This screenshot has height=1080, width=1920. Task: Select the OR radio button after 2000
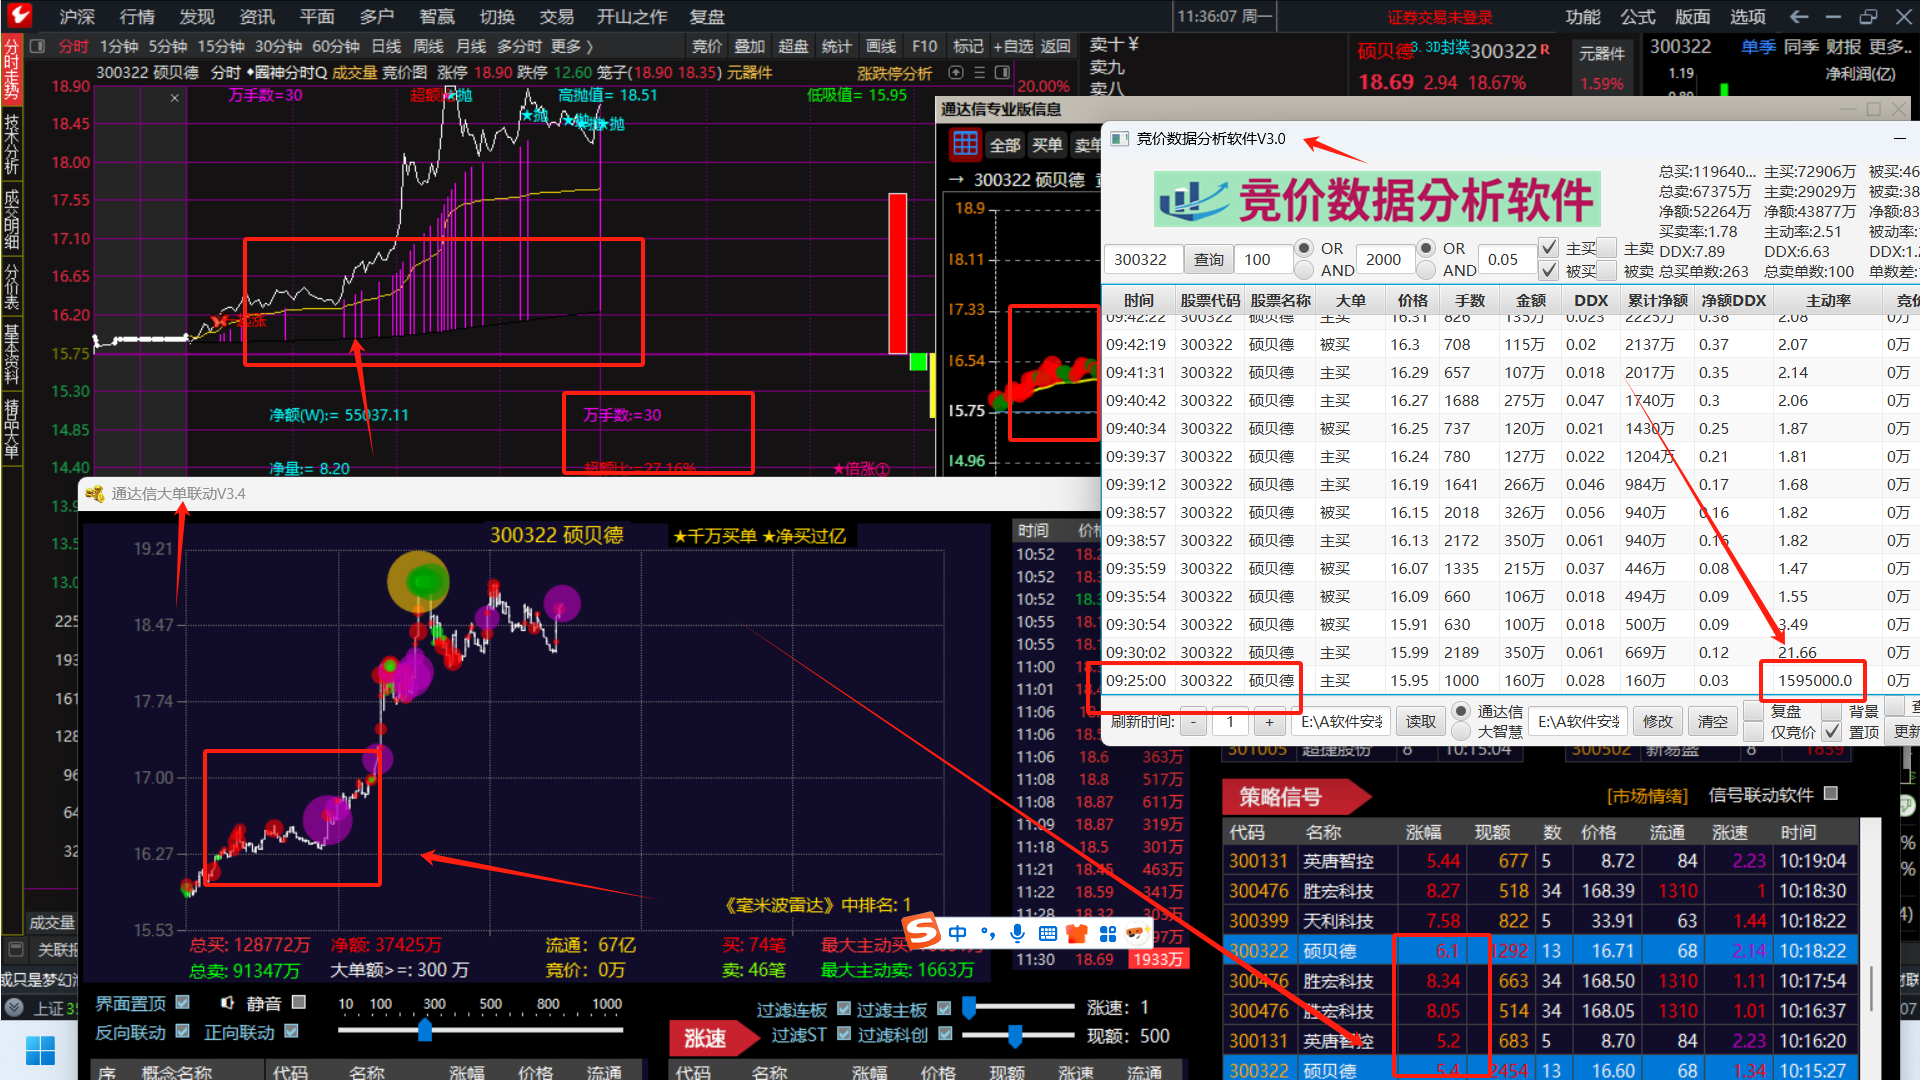(x=1426, y=248)
